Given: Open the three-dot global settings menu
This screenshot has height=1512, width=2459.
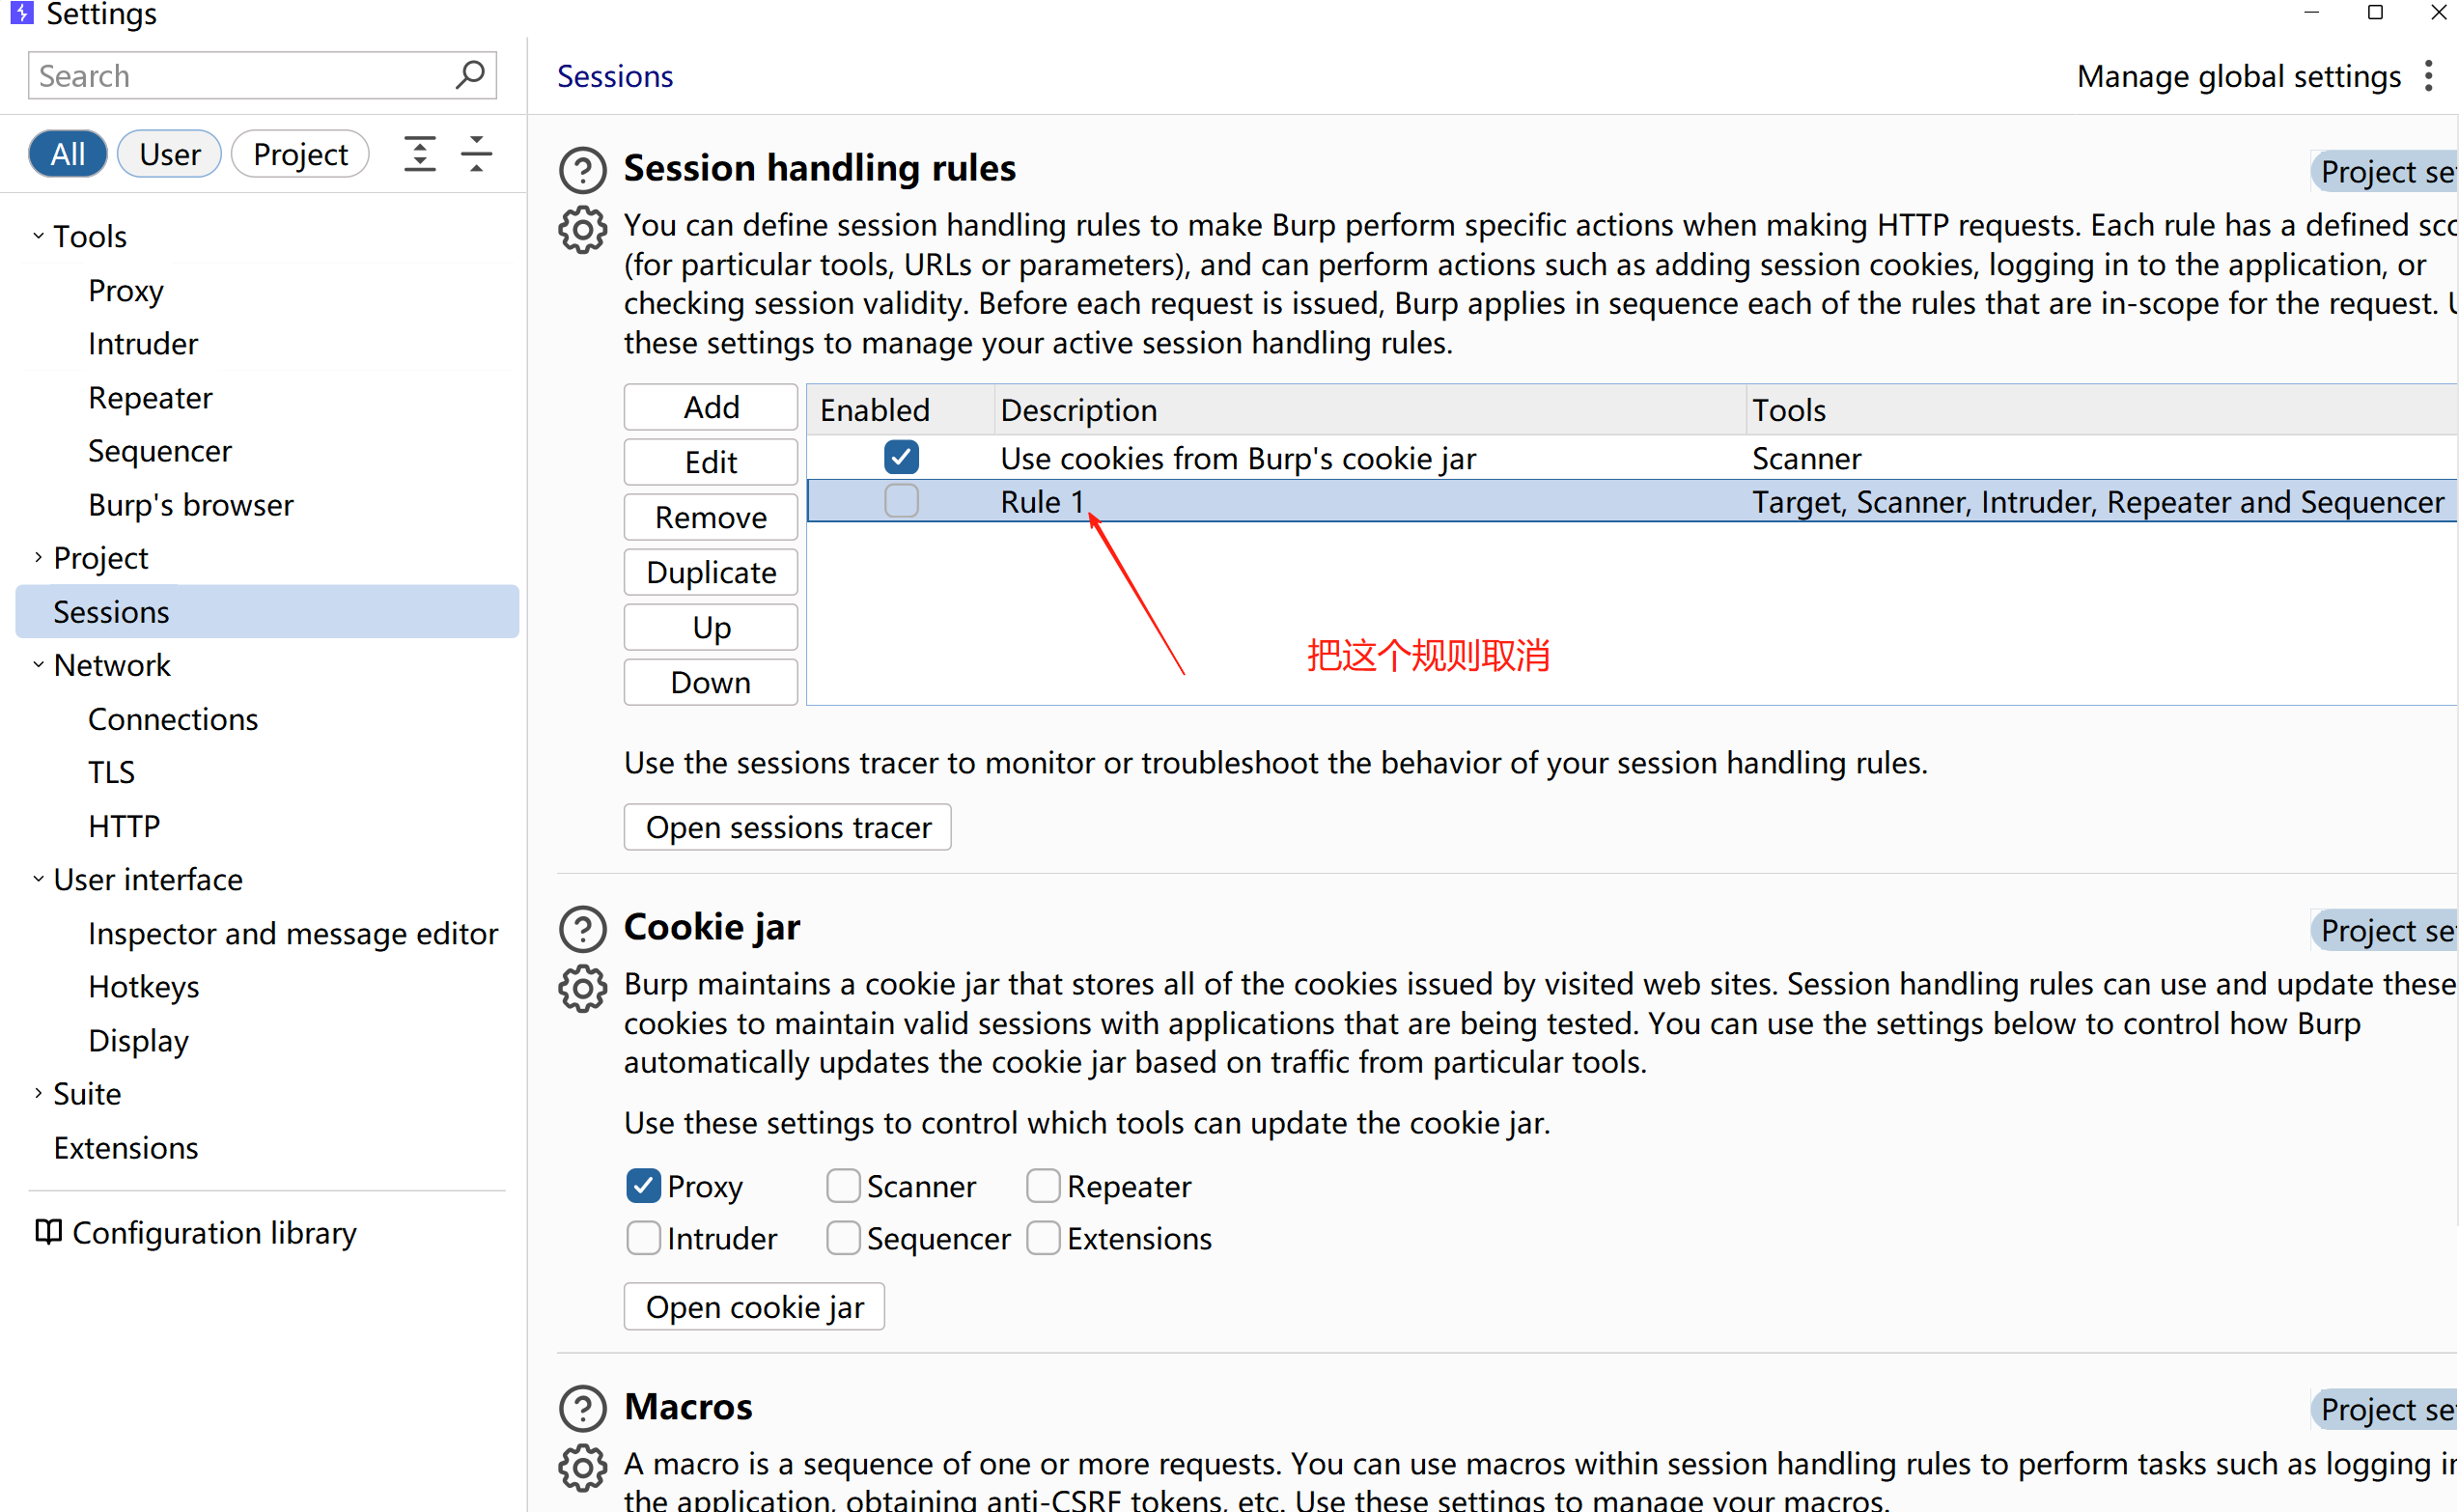Looking at the screenshot, I should point(2429,76).
